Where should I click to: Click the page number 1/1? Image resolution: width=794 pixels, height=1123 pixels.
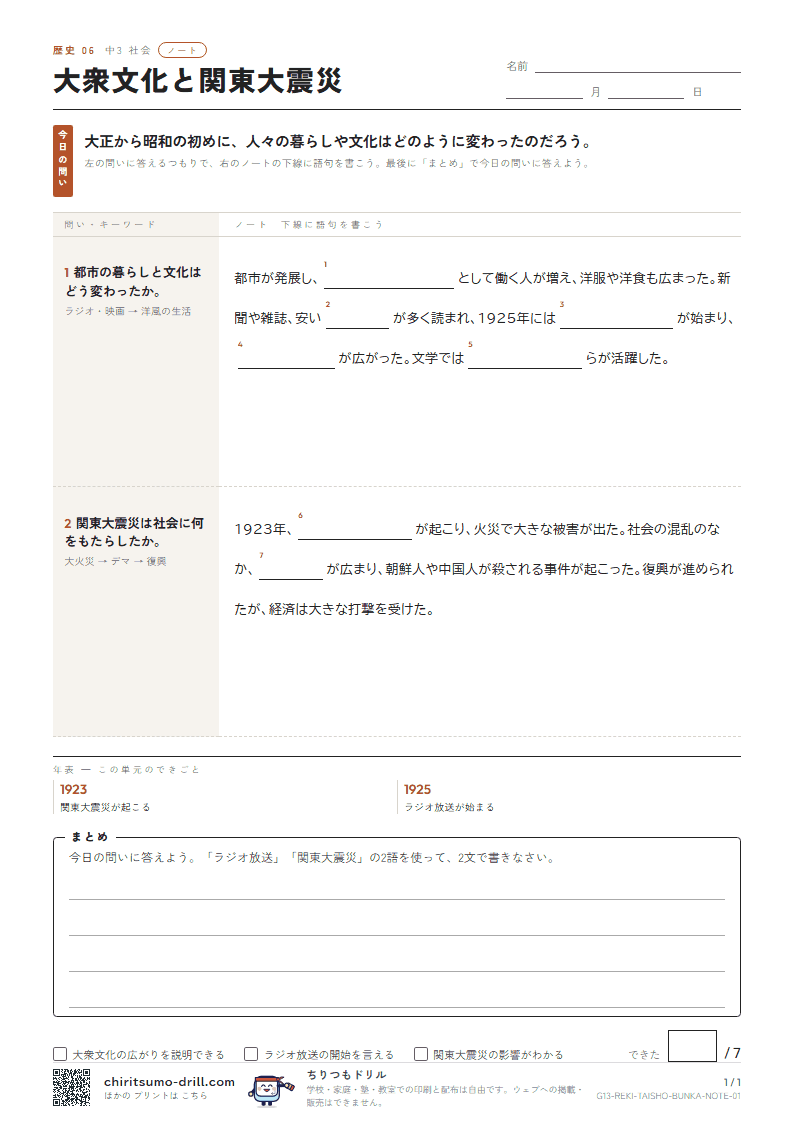[x=732, y=1082]
